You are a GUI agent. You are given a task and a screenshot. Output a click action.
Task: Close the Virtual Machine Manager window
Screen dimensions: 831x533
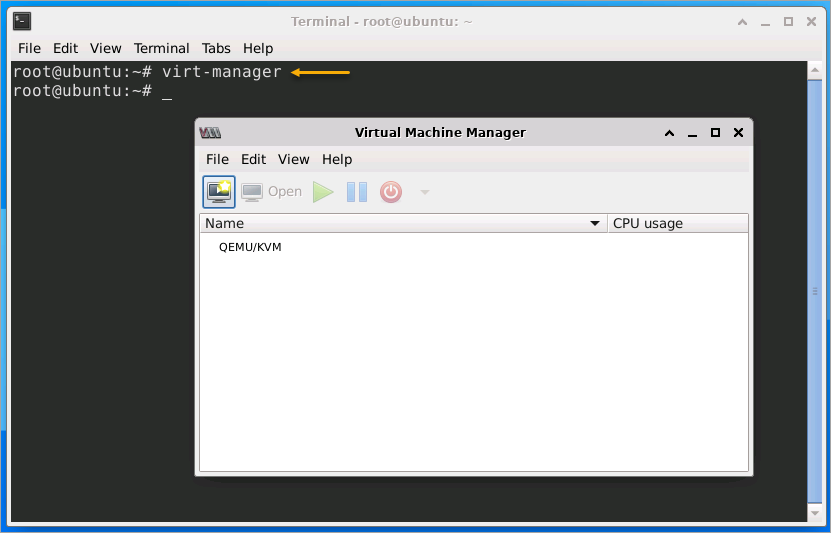(x=738, y=132)
